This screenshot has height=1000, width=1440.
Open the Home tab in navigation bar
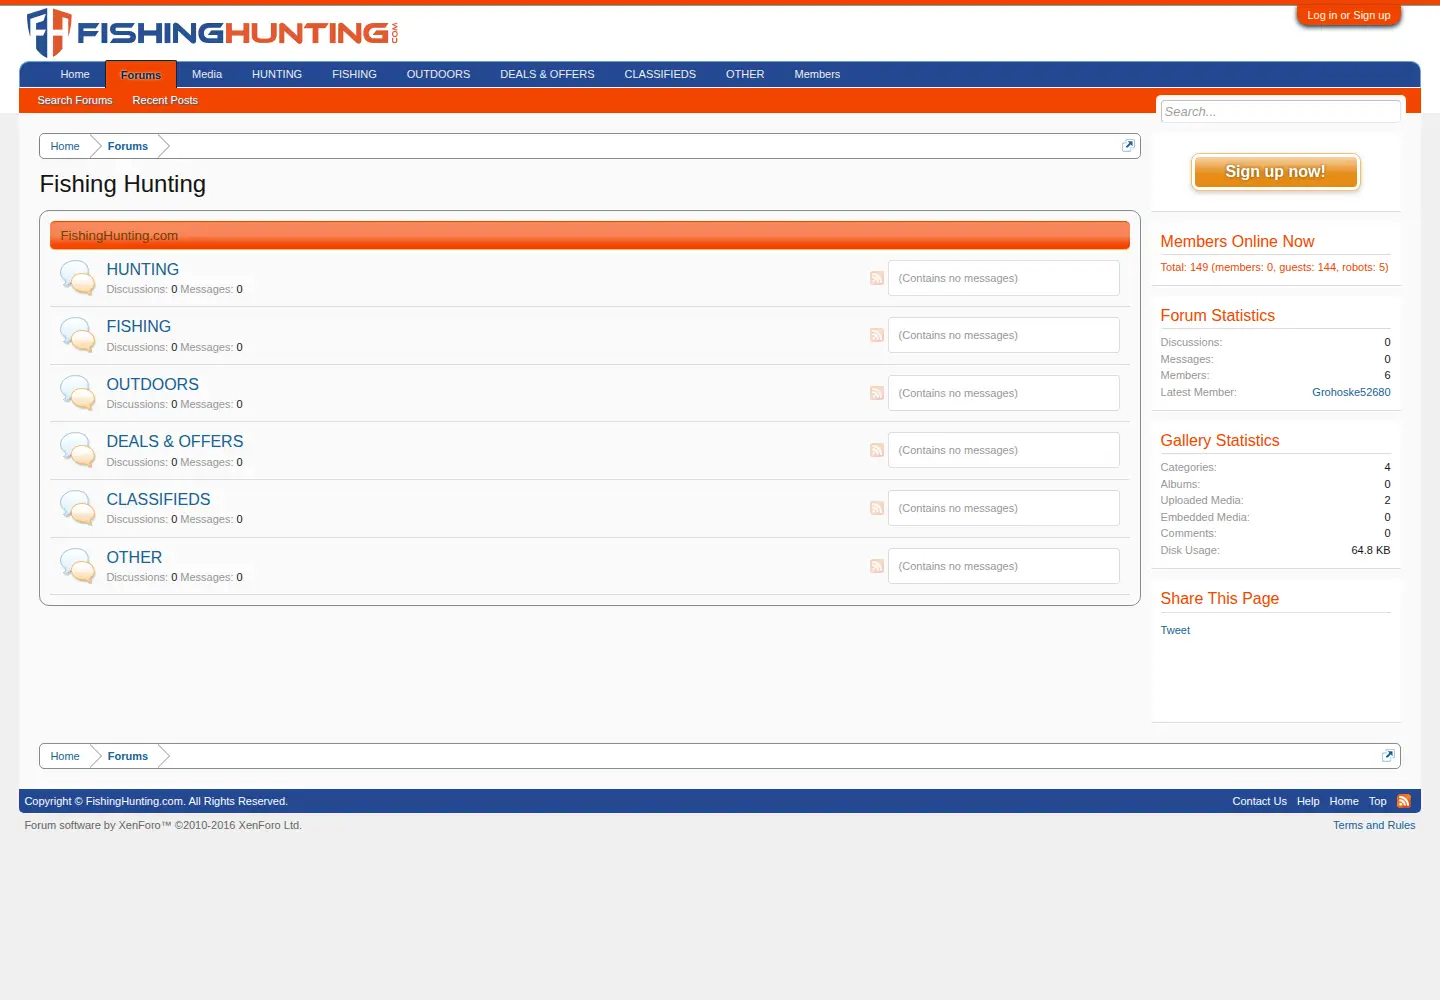(75, 74)
